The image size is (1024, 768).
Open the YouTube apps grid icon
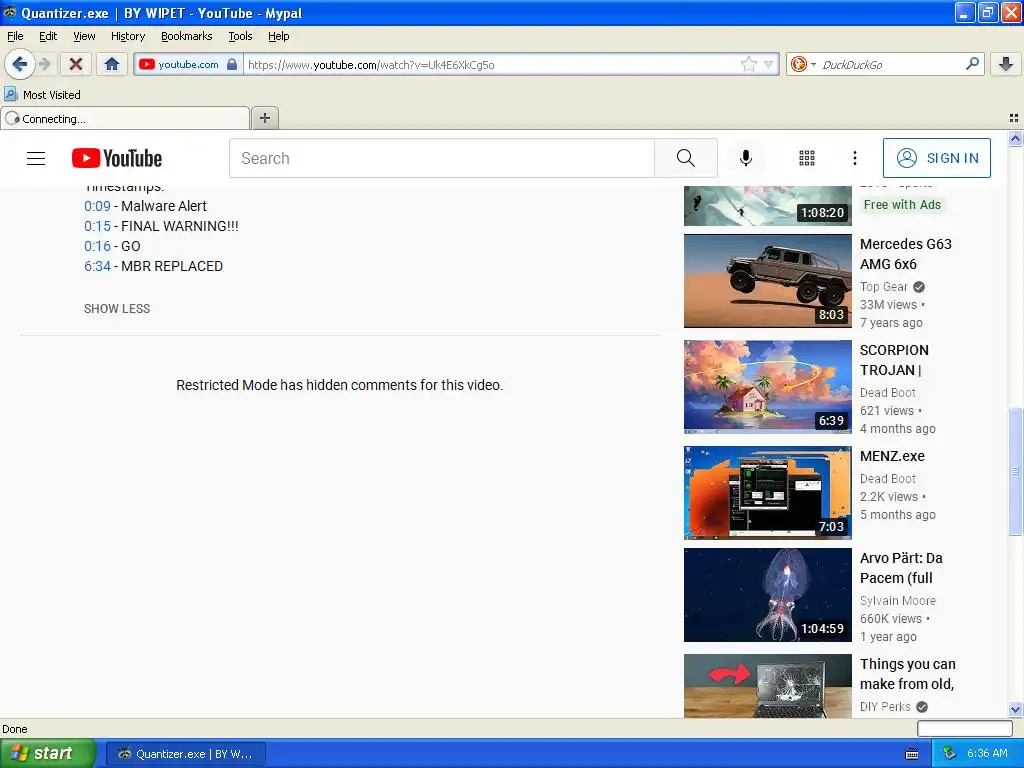(807, 158)
